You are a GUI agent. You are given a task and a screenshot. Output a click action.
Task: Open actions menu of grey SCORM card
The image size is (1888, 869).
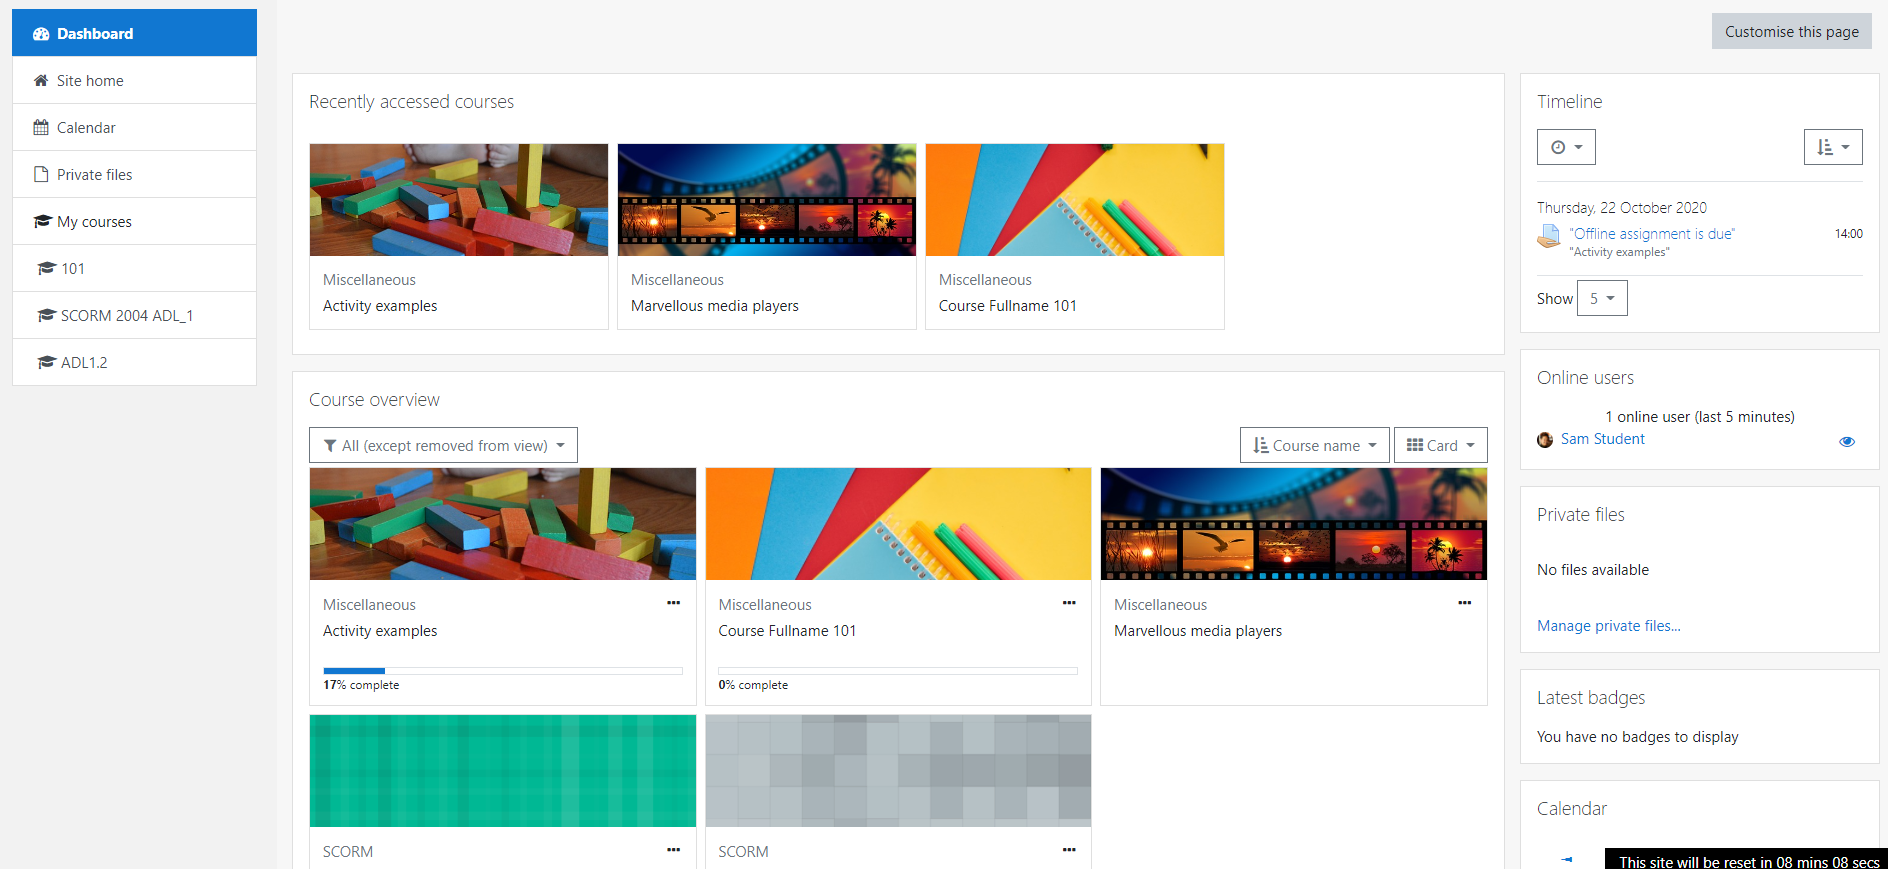click(x=1069, y=850)
